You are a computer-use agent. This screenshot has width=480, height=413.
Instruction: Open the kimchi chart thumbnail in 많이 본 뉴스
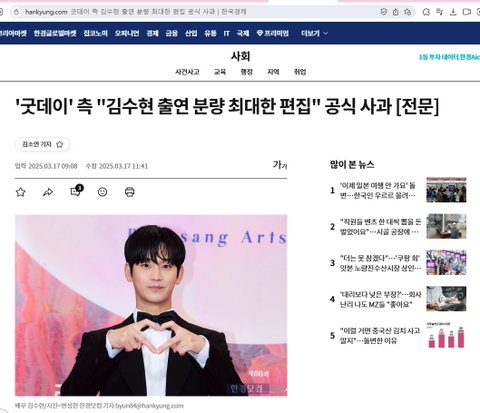click(x=446, y=335)
